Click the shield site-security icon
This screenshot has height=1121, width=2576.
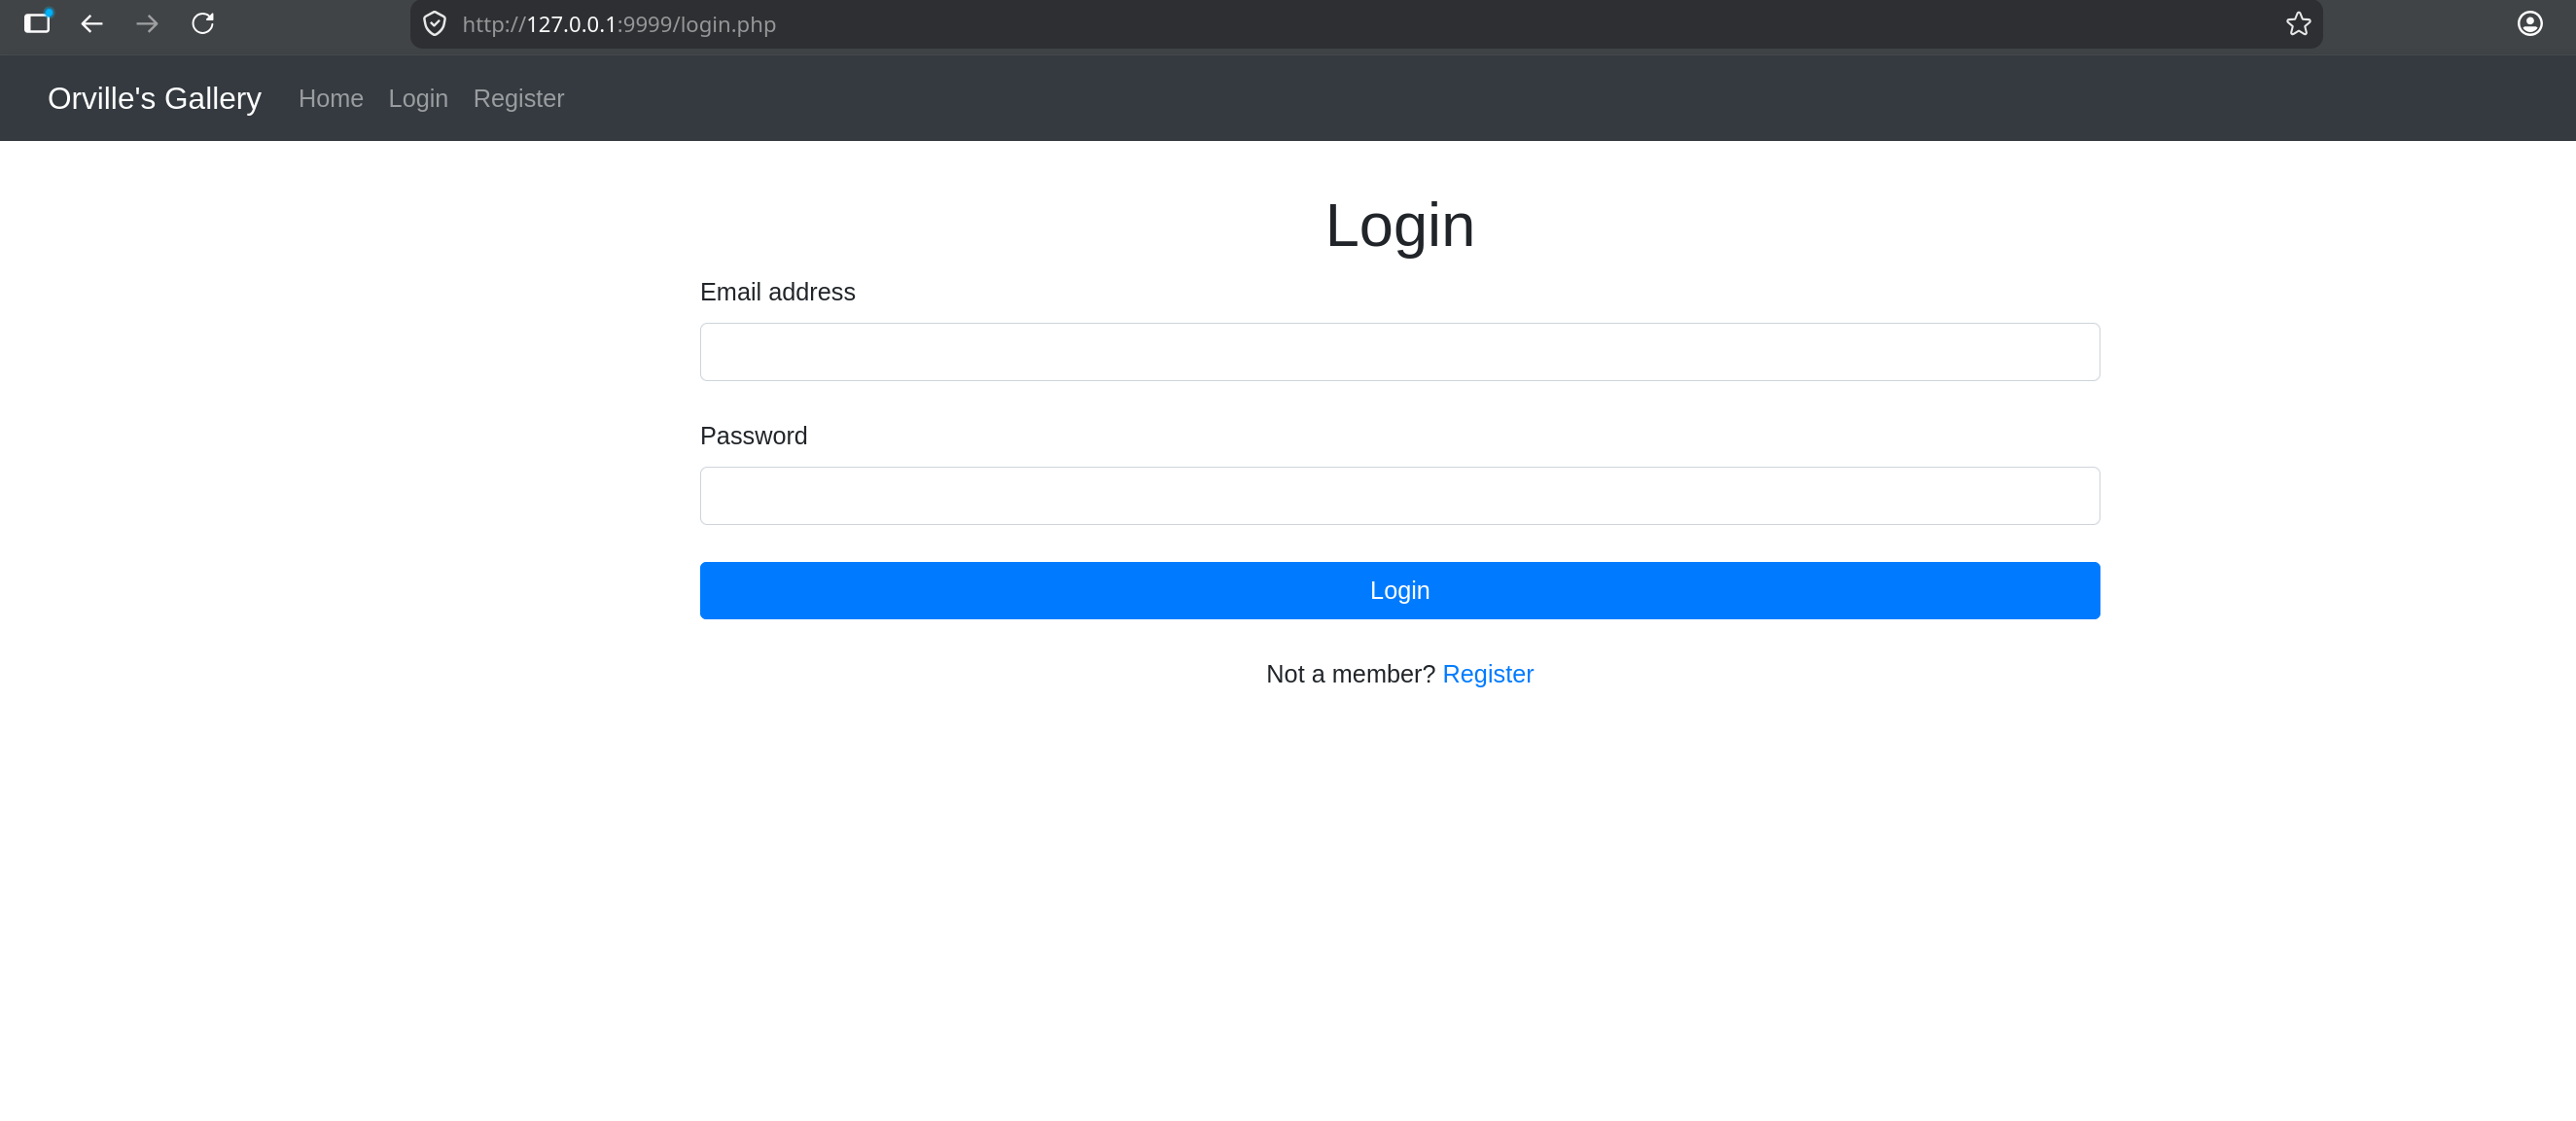pyautogui.click(x=434, y=24)
